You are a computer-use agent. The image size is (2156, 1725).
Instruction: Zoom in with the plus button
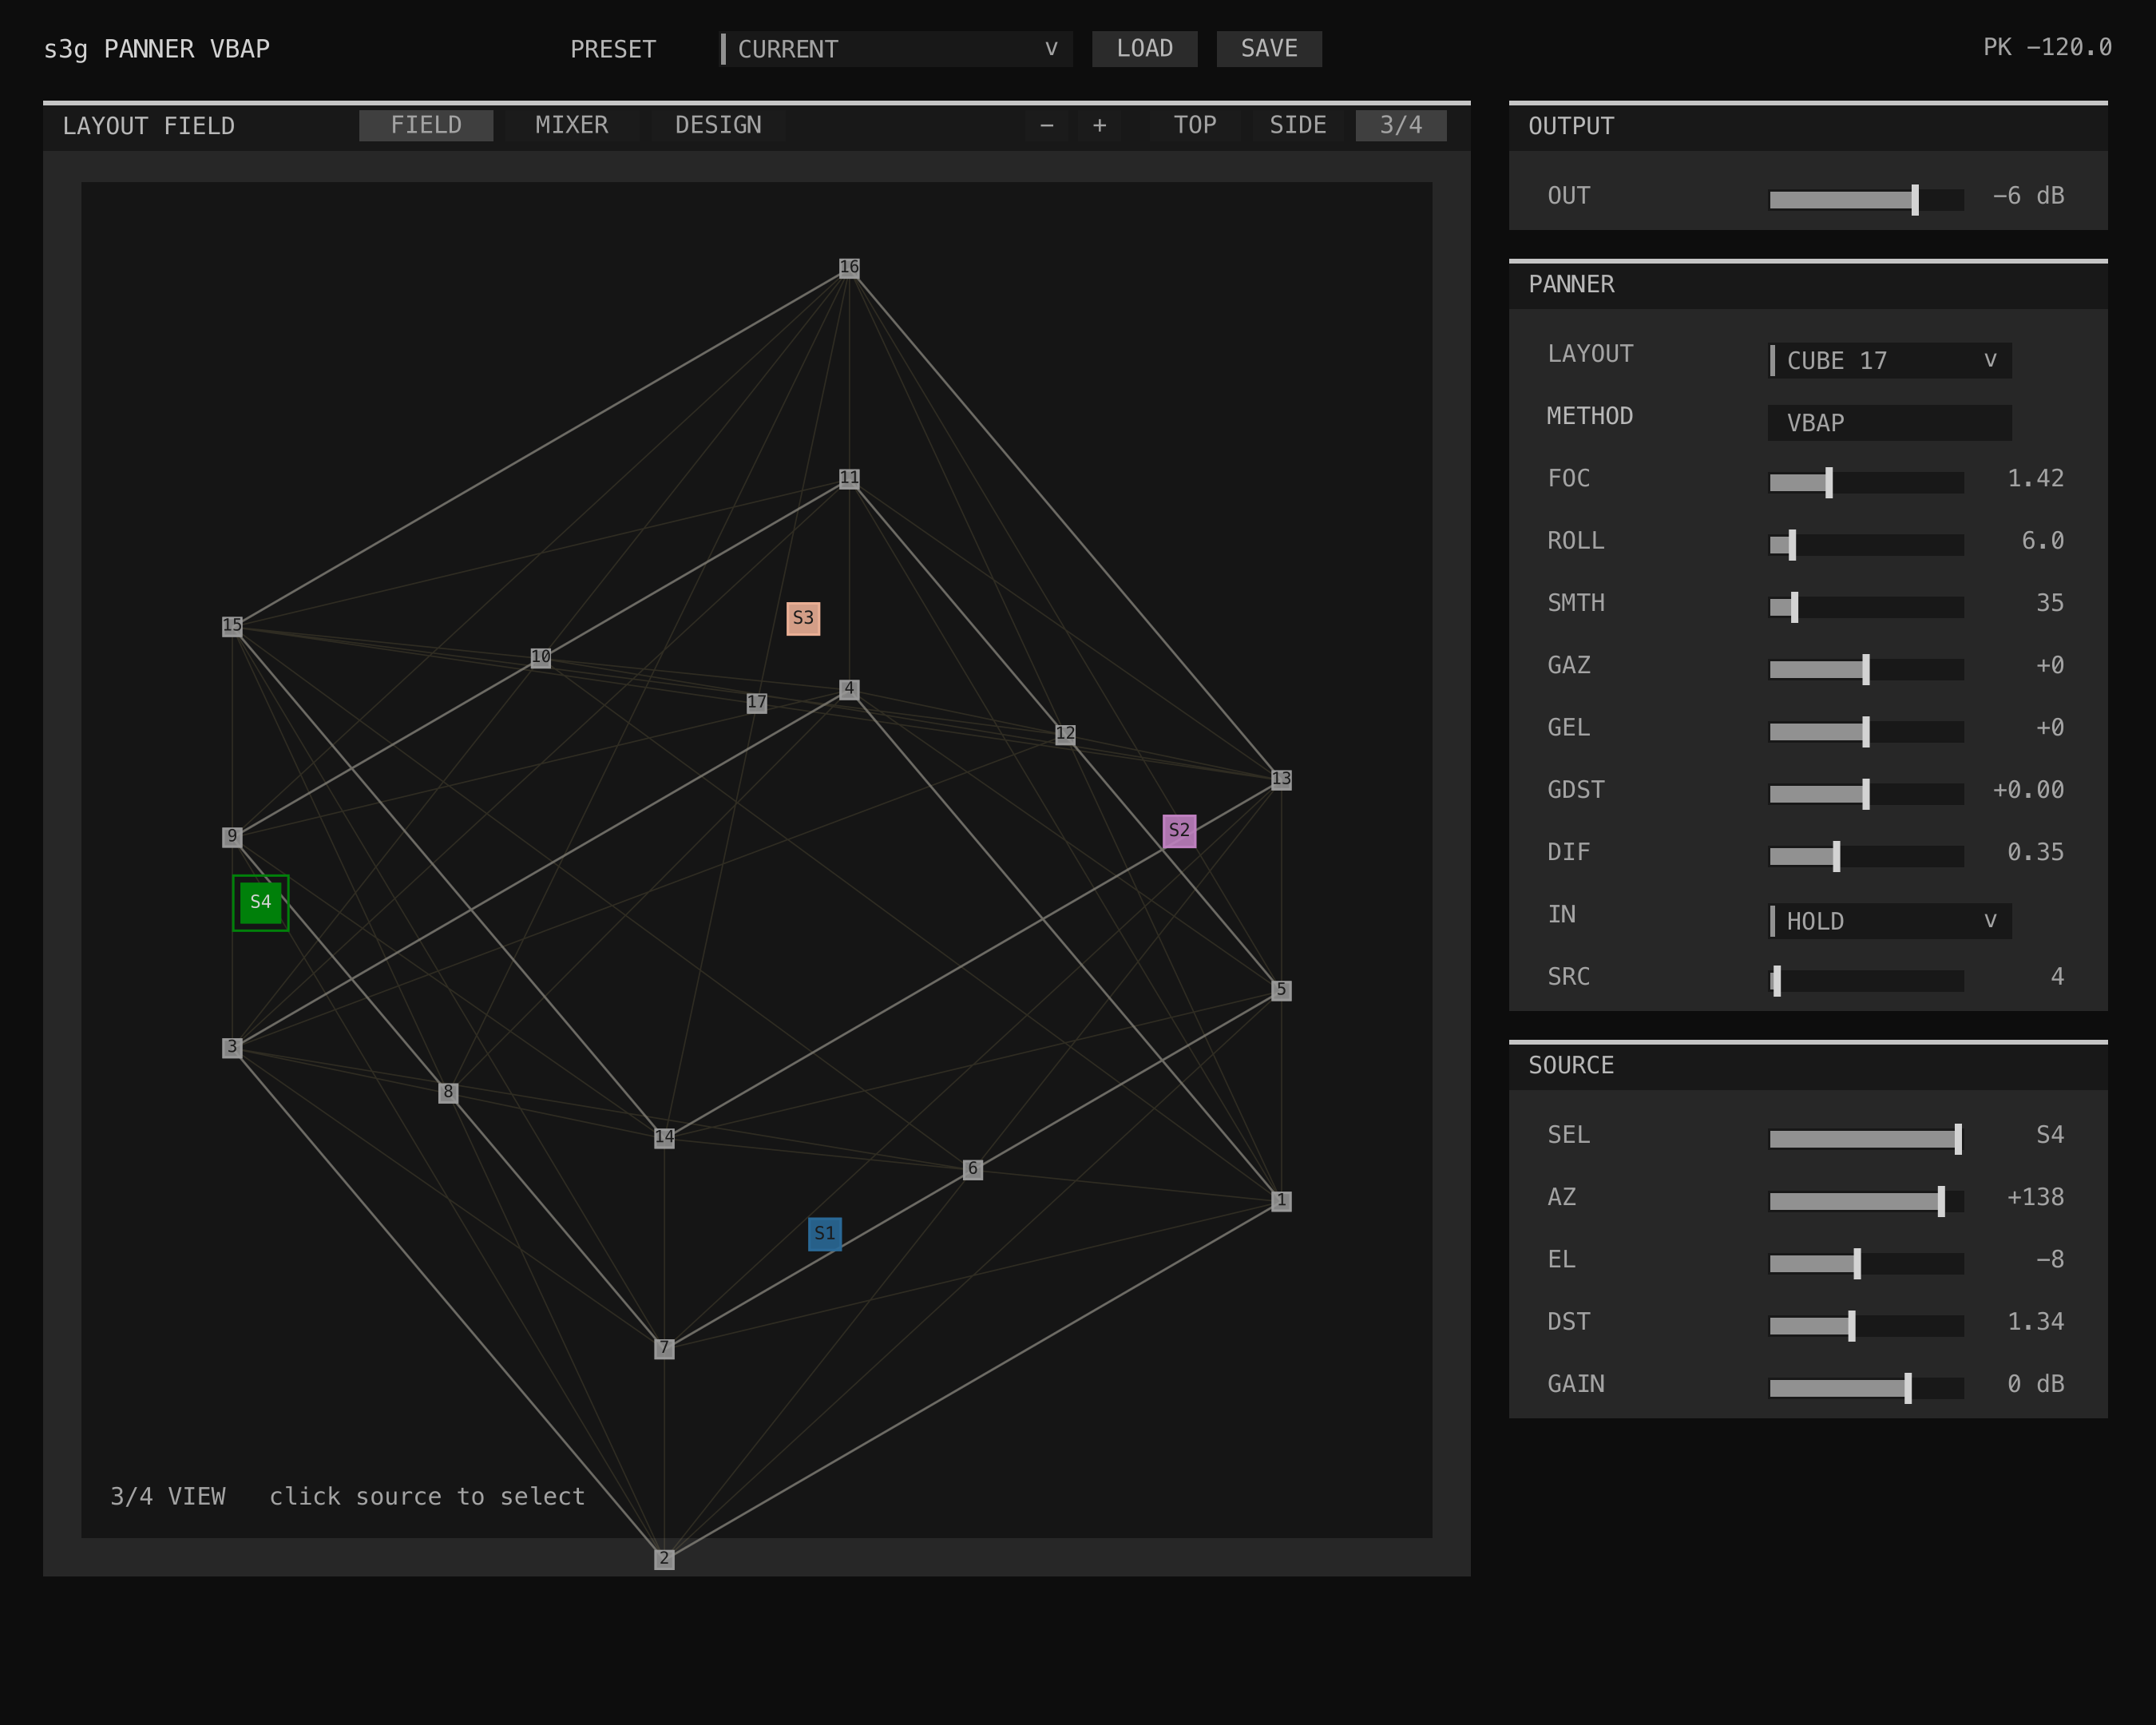[x=1099, y=125]
